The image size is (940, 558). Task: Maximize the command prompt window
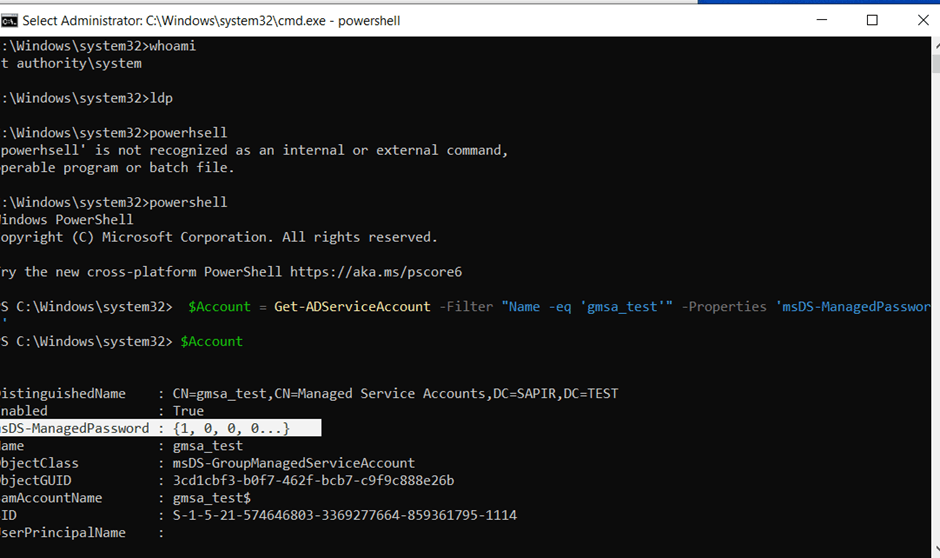point(872,19)
